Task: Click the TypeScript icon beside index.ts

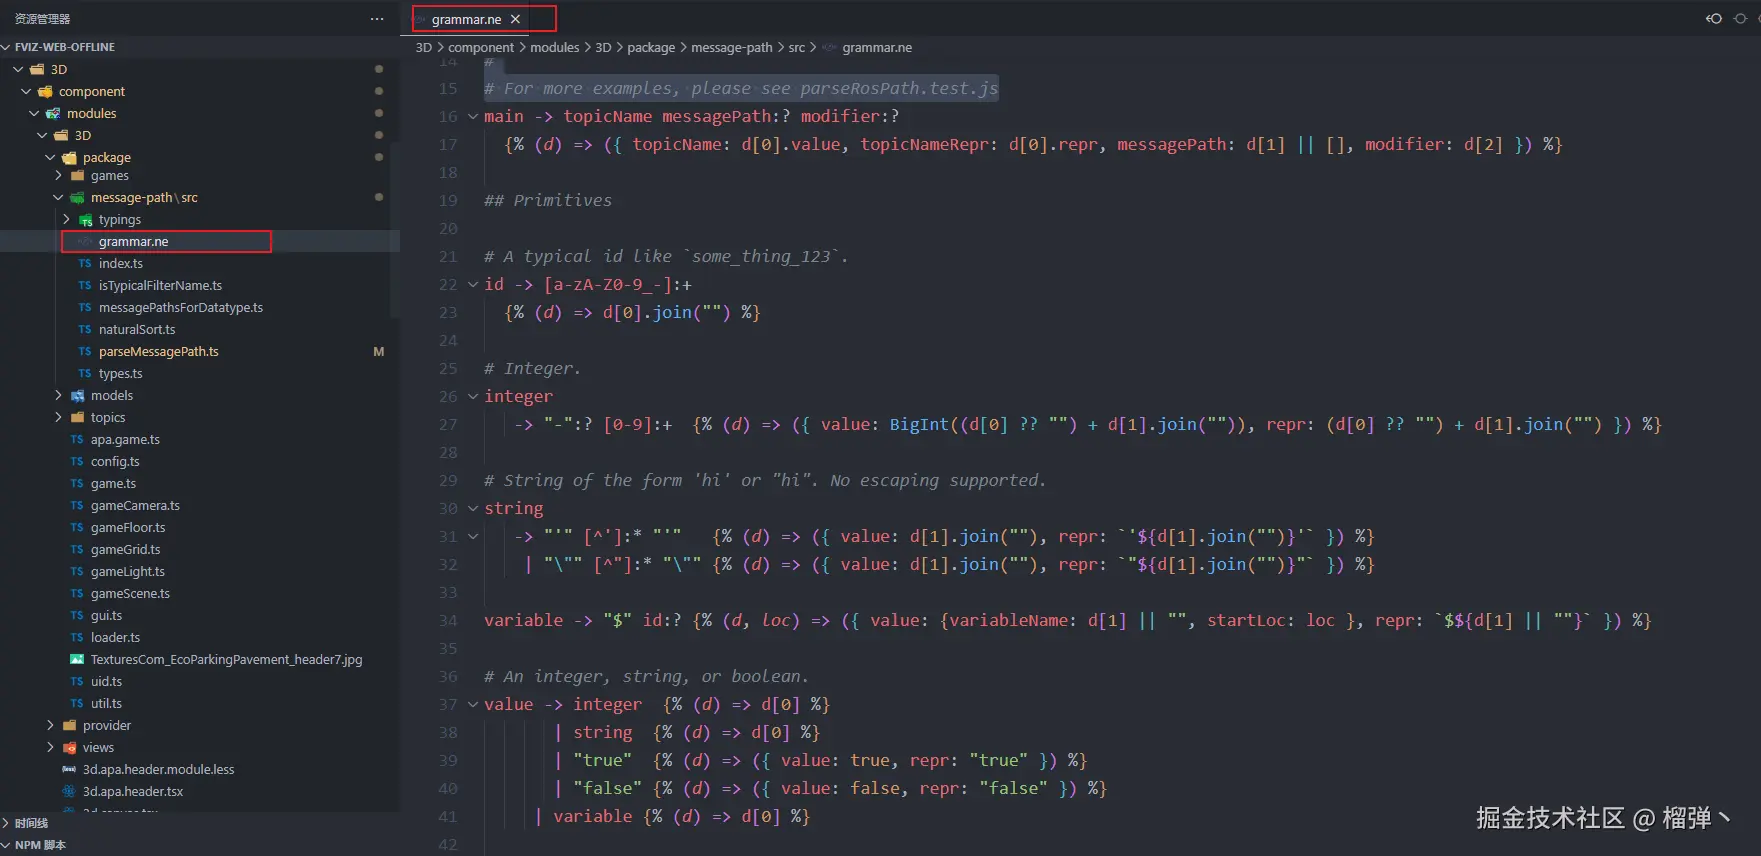Action: pyautogui.click(x=85, y=263)
